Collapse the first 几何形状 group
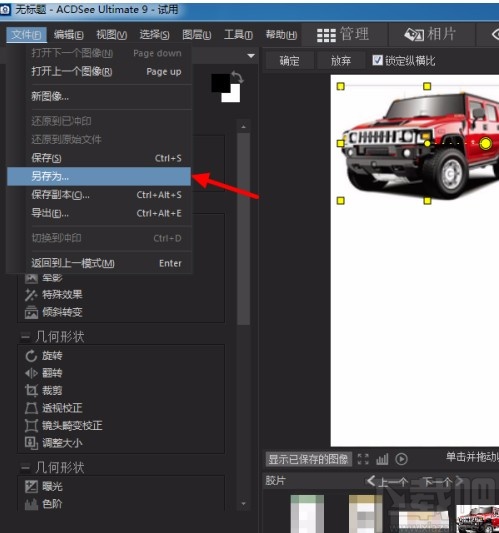The image size is (499, 533). pos(25,337)
